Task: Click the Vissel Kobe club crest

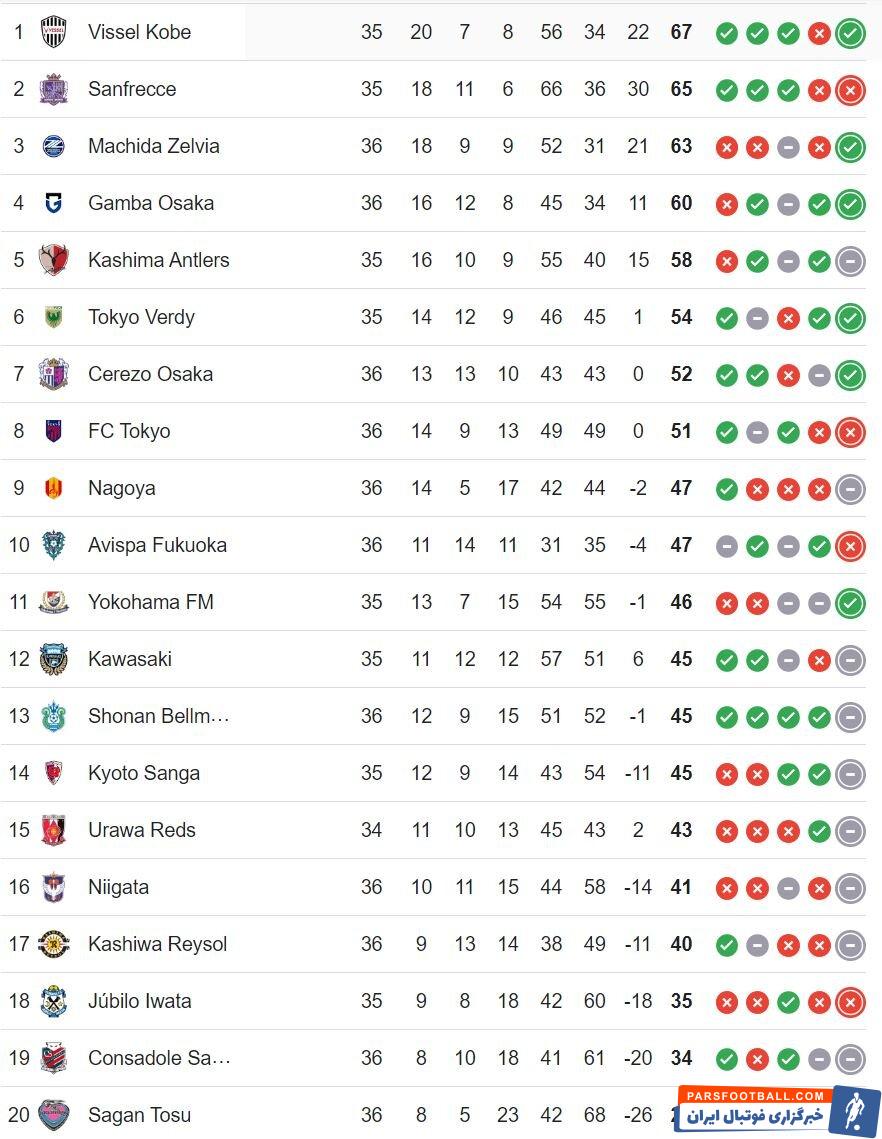Action: click(x=53, y=32)
